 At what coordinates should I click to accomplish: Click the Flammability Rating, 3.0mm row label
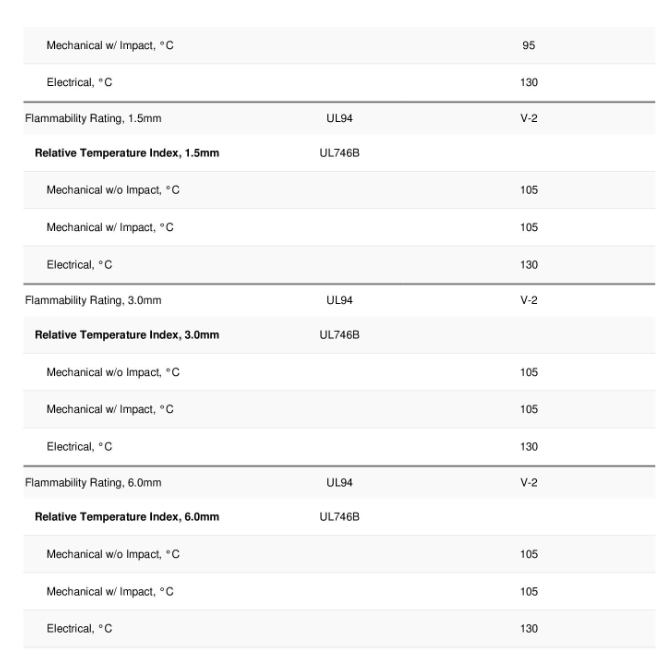[94, 300]
